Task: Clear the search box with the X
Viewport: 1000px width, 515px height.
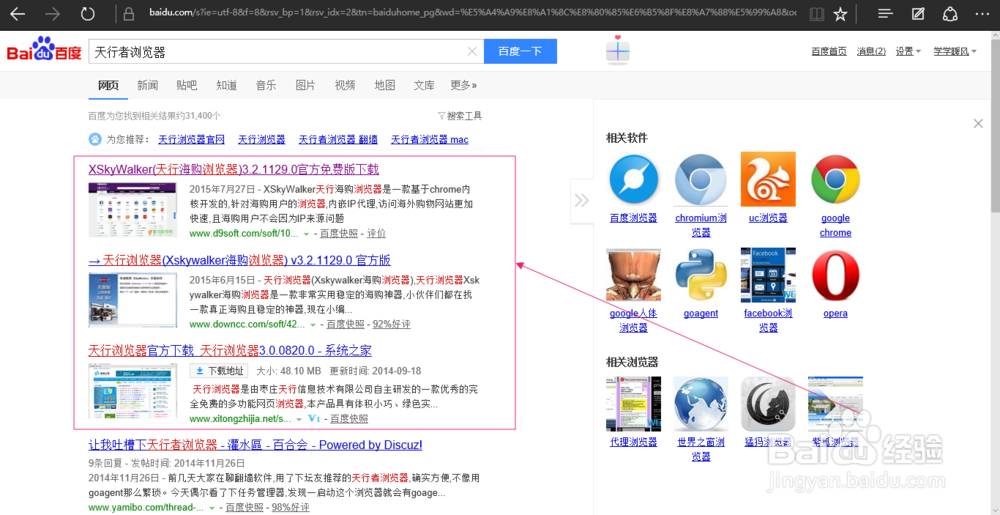Action: tap(472, 52)
